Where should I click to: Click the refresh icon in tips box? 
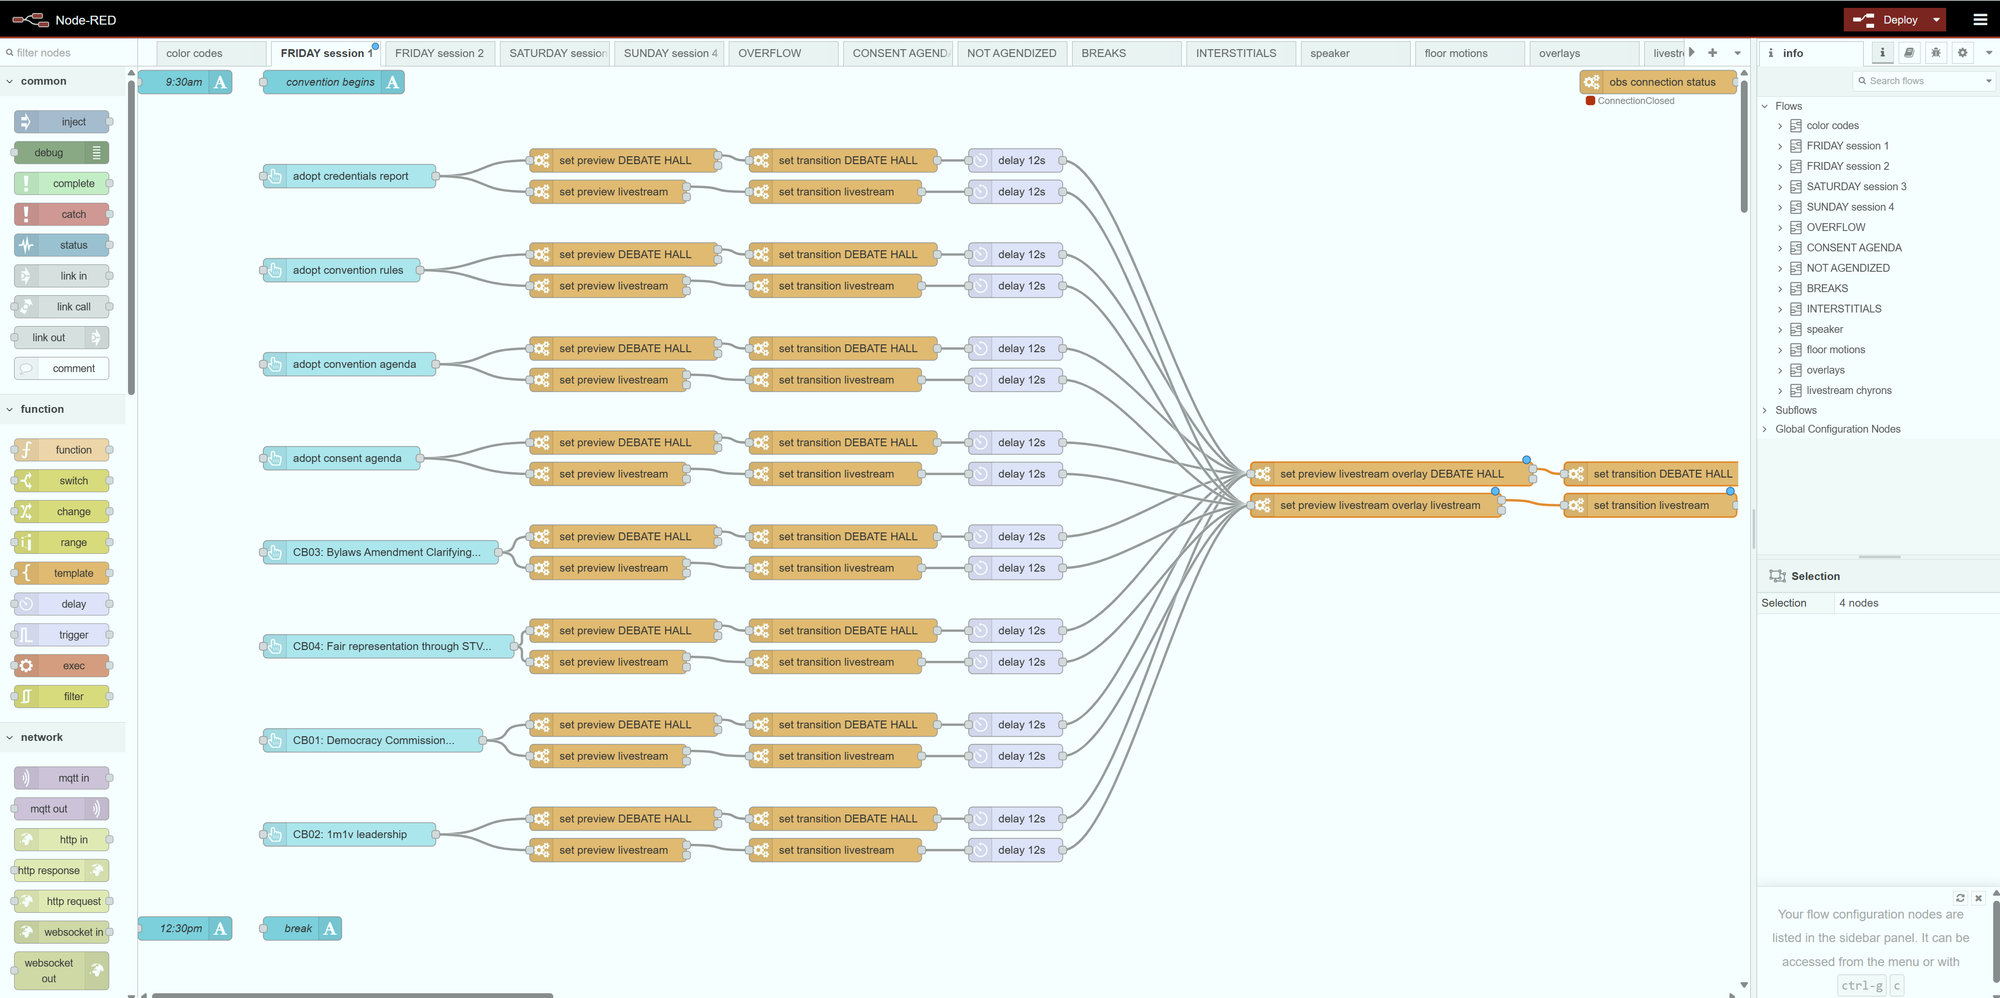(1960, 898)
